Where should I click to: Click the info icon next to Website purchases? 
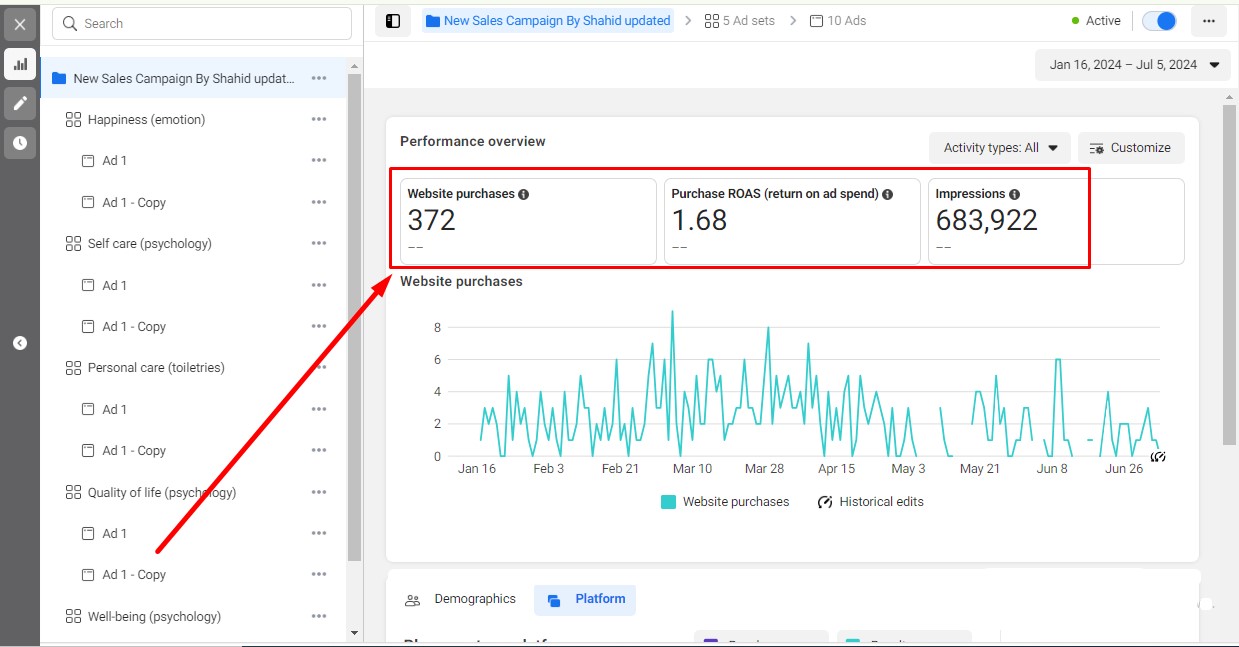tap(524, 194)
